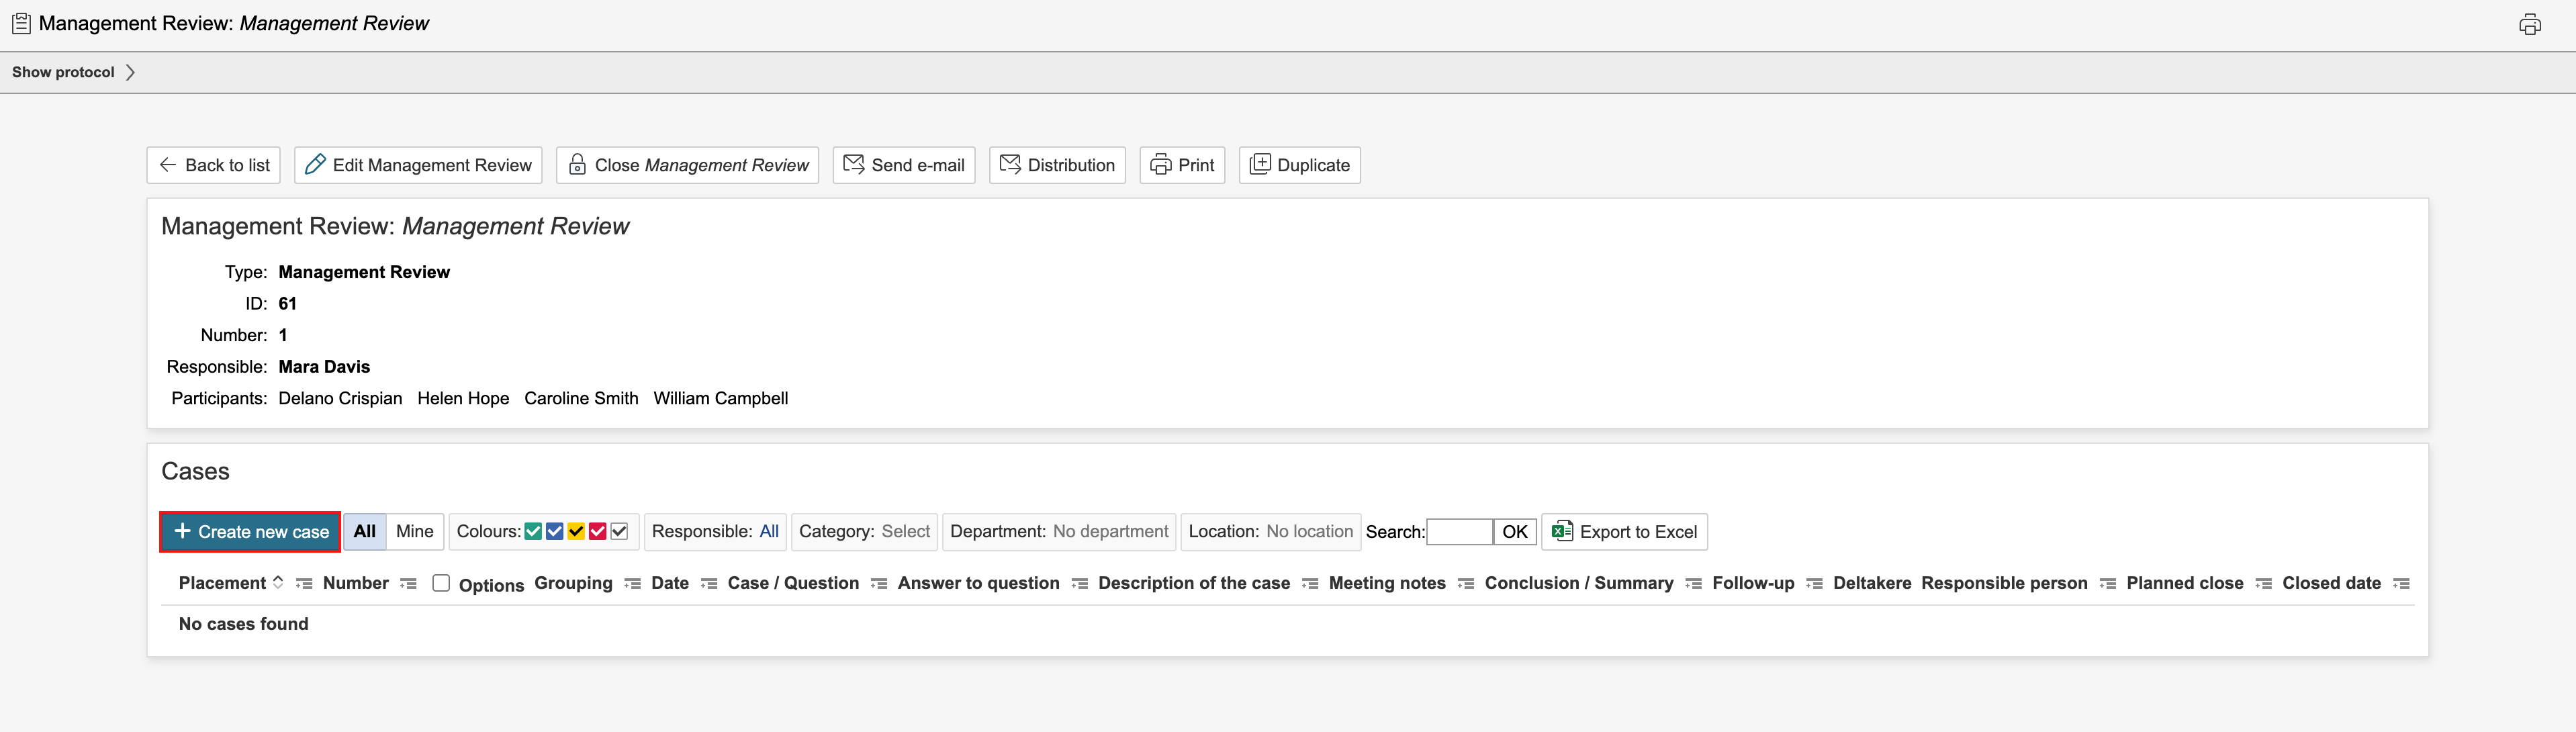
Task: Open the Distribution button
Action: 1057,165
